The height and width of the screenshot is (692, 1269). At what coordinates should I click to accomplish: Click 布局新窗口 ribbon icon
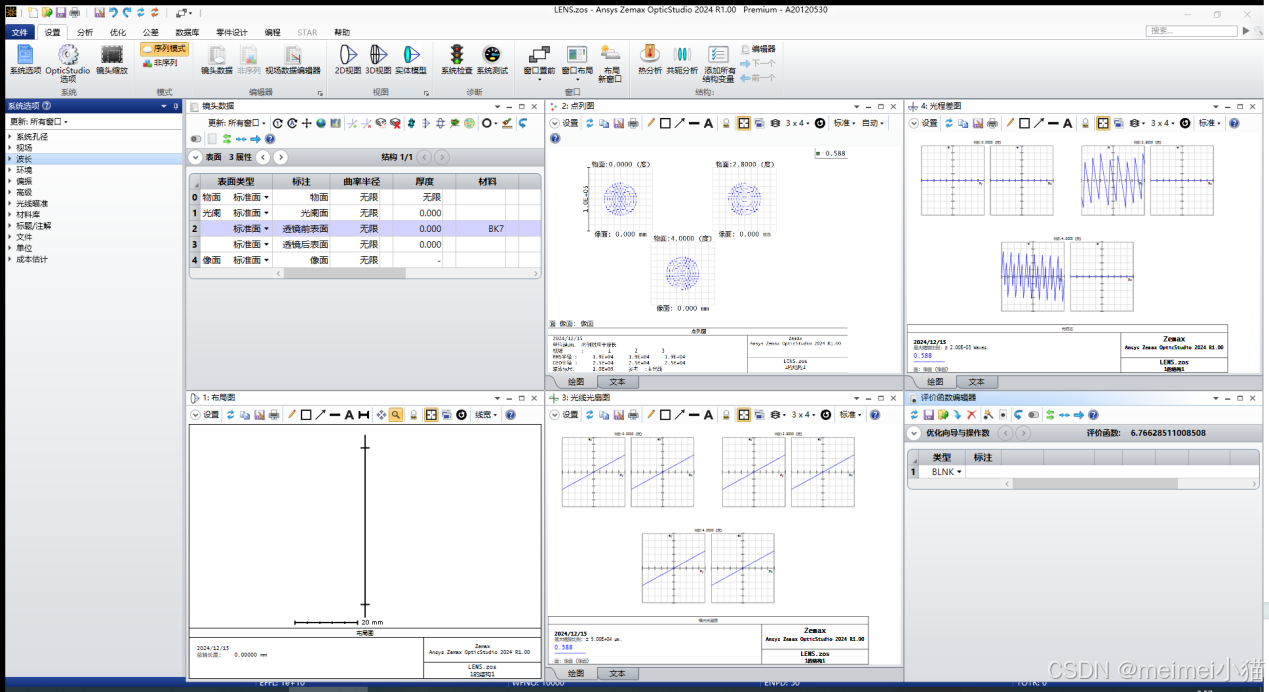(x=611, y=63)
